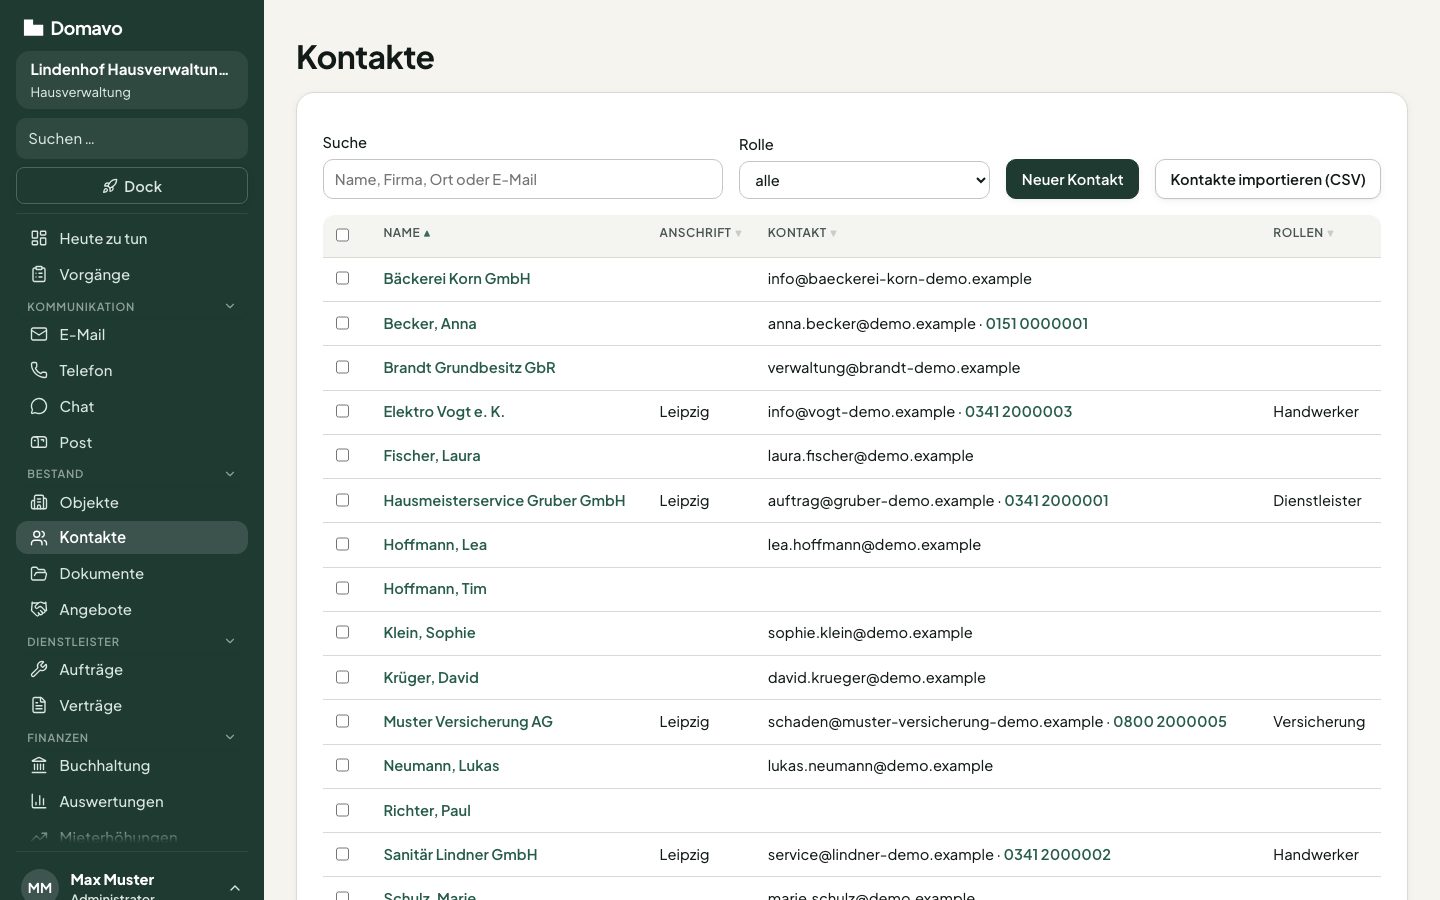
Task: Tick the checkbox for Elektro Vogt e. K.
Action: pyautogui.click(x=343, y=411)
